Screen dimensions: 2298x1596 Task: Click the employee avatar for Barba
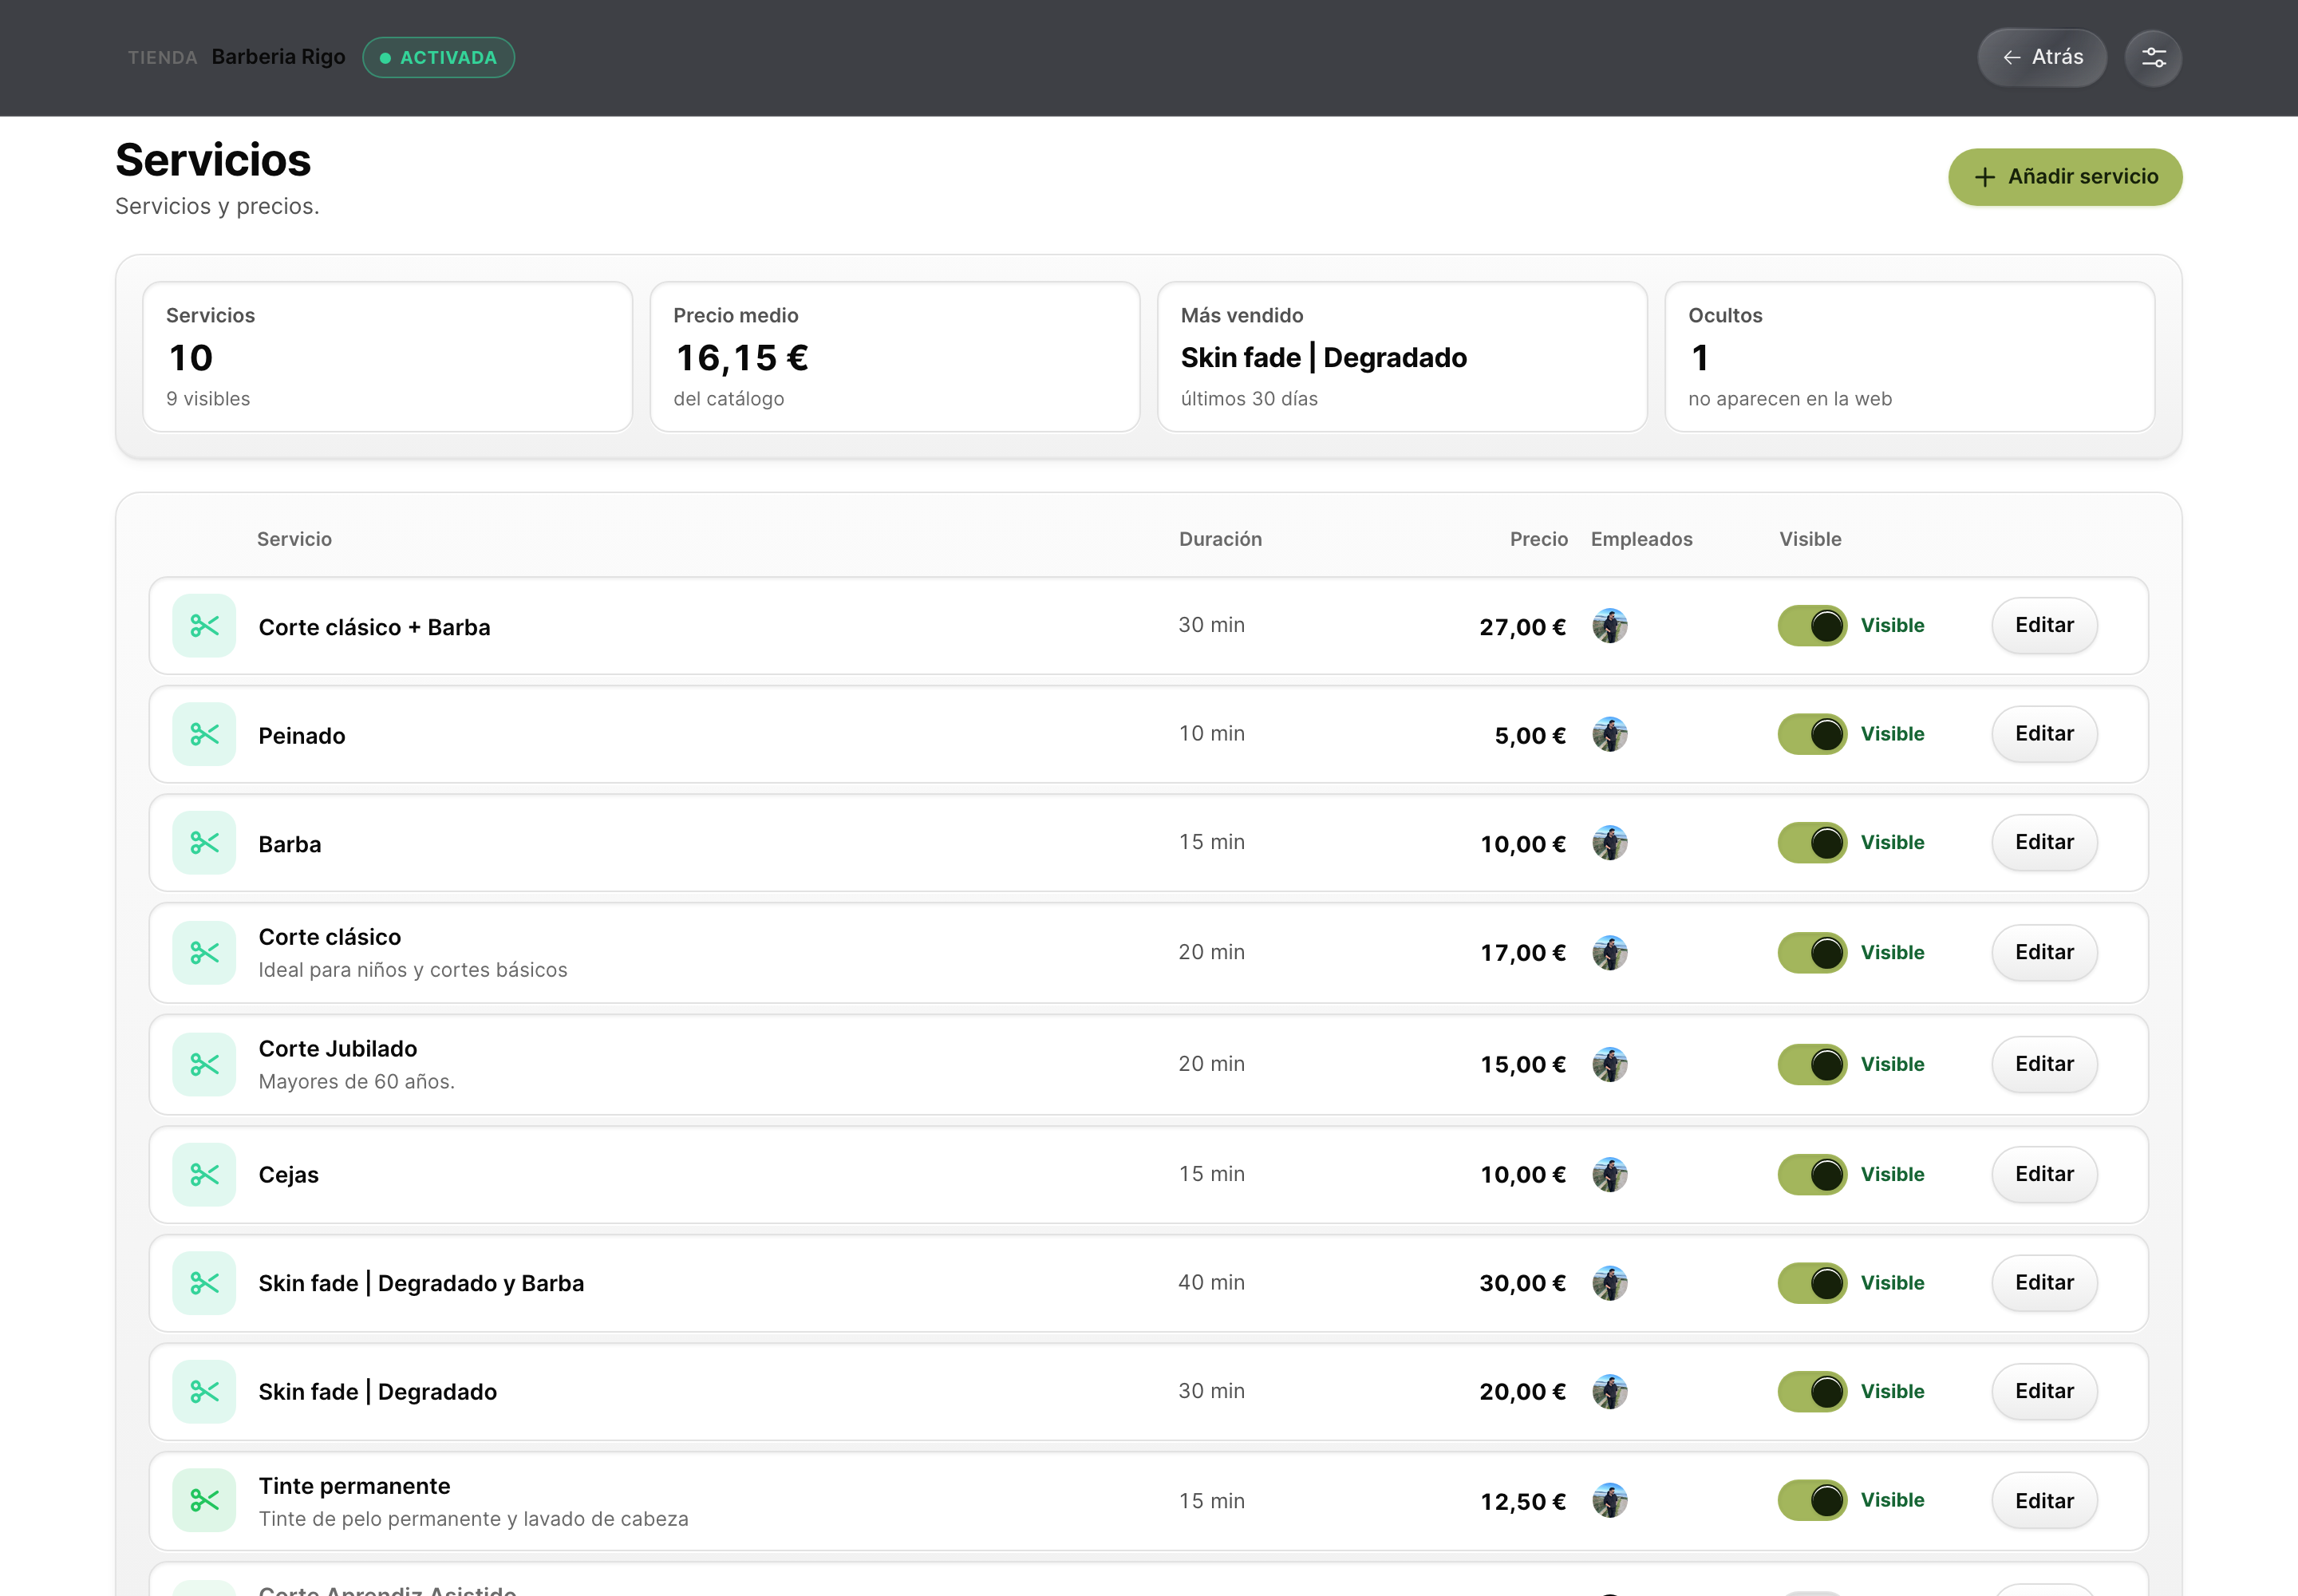pyautogui.click(x=1609, y=843)
